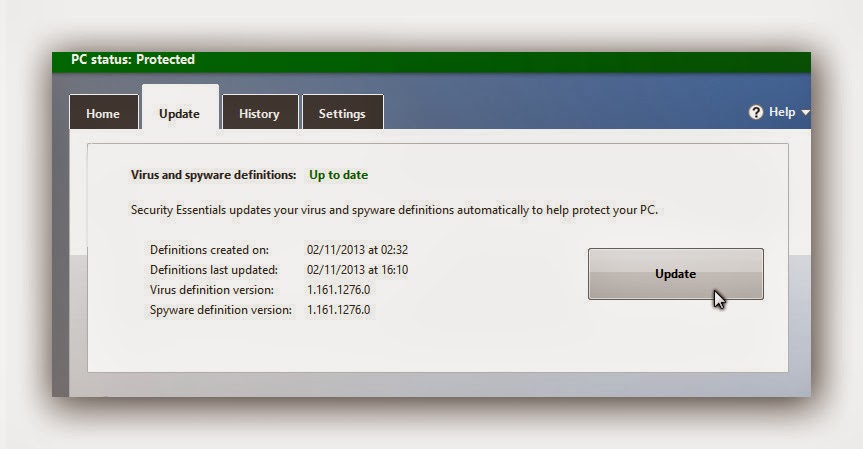Open the Settings tab
The height and width of the screenshot is (449, 863).
tap(342, 113)
